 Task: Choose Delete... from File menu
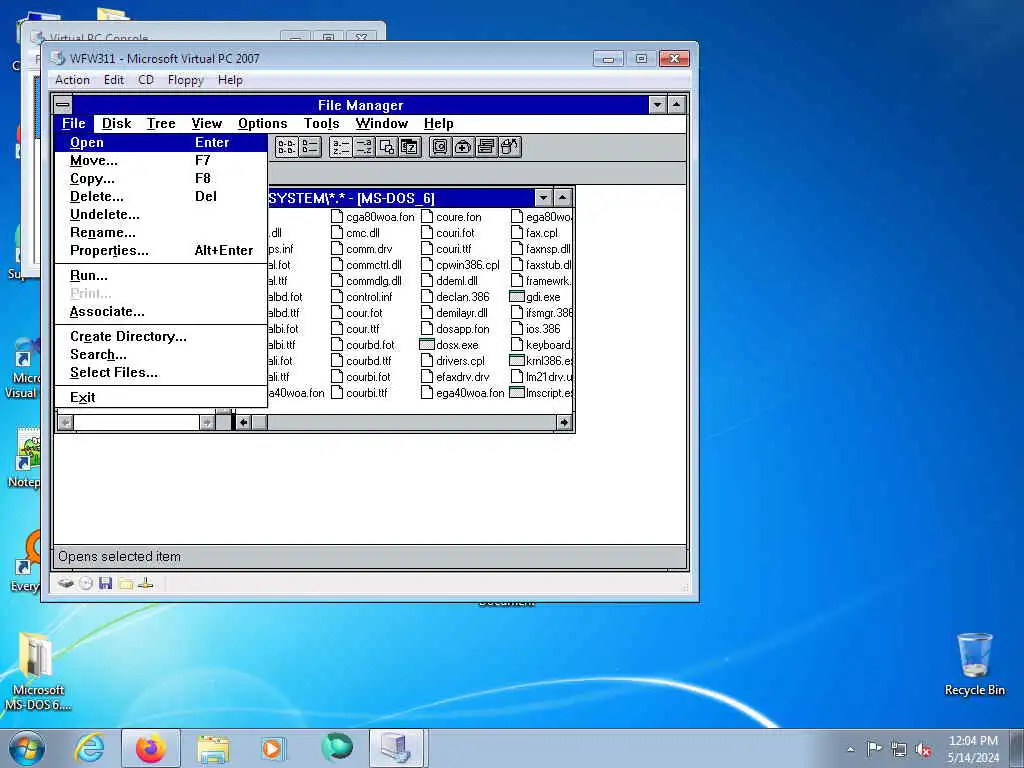pos(161,197)
